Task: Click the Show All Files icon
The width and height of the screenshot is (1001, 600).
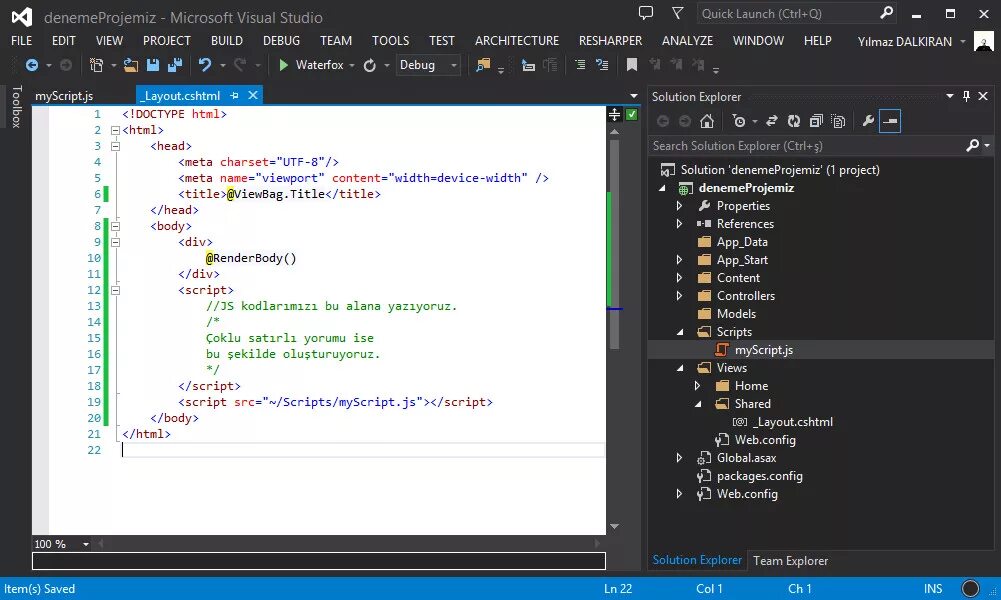Action: click(x=838, y=121)
